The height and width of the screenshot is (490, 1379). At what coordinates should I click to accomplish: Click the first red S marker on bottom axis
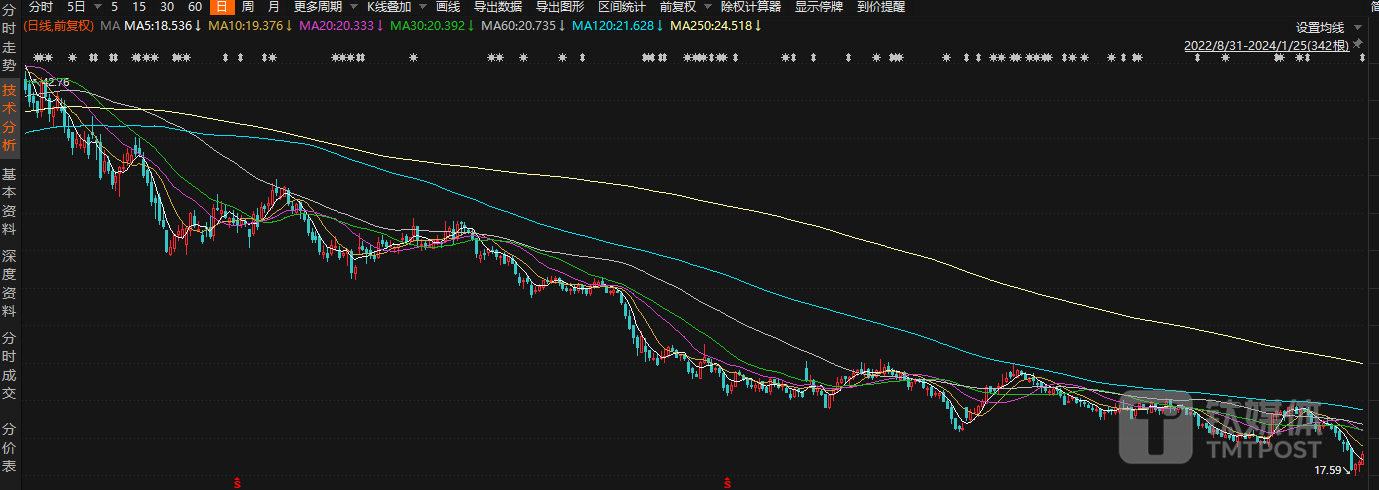[238, 483]
